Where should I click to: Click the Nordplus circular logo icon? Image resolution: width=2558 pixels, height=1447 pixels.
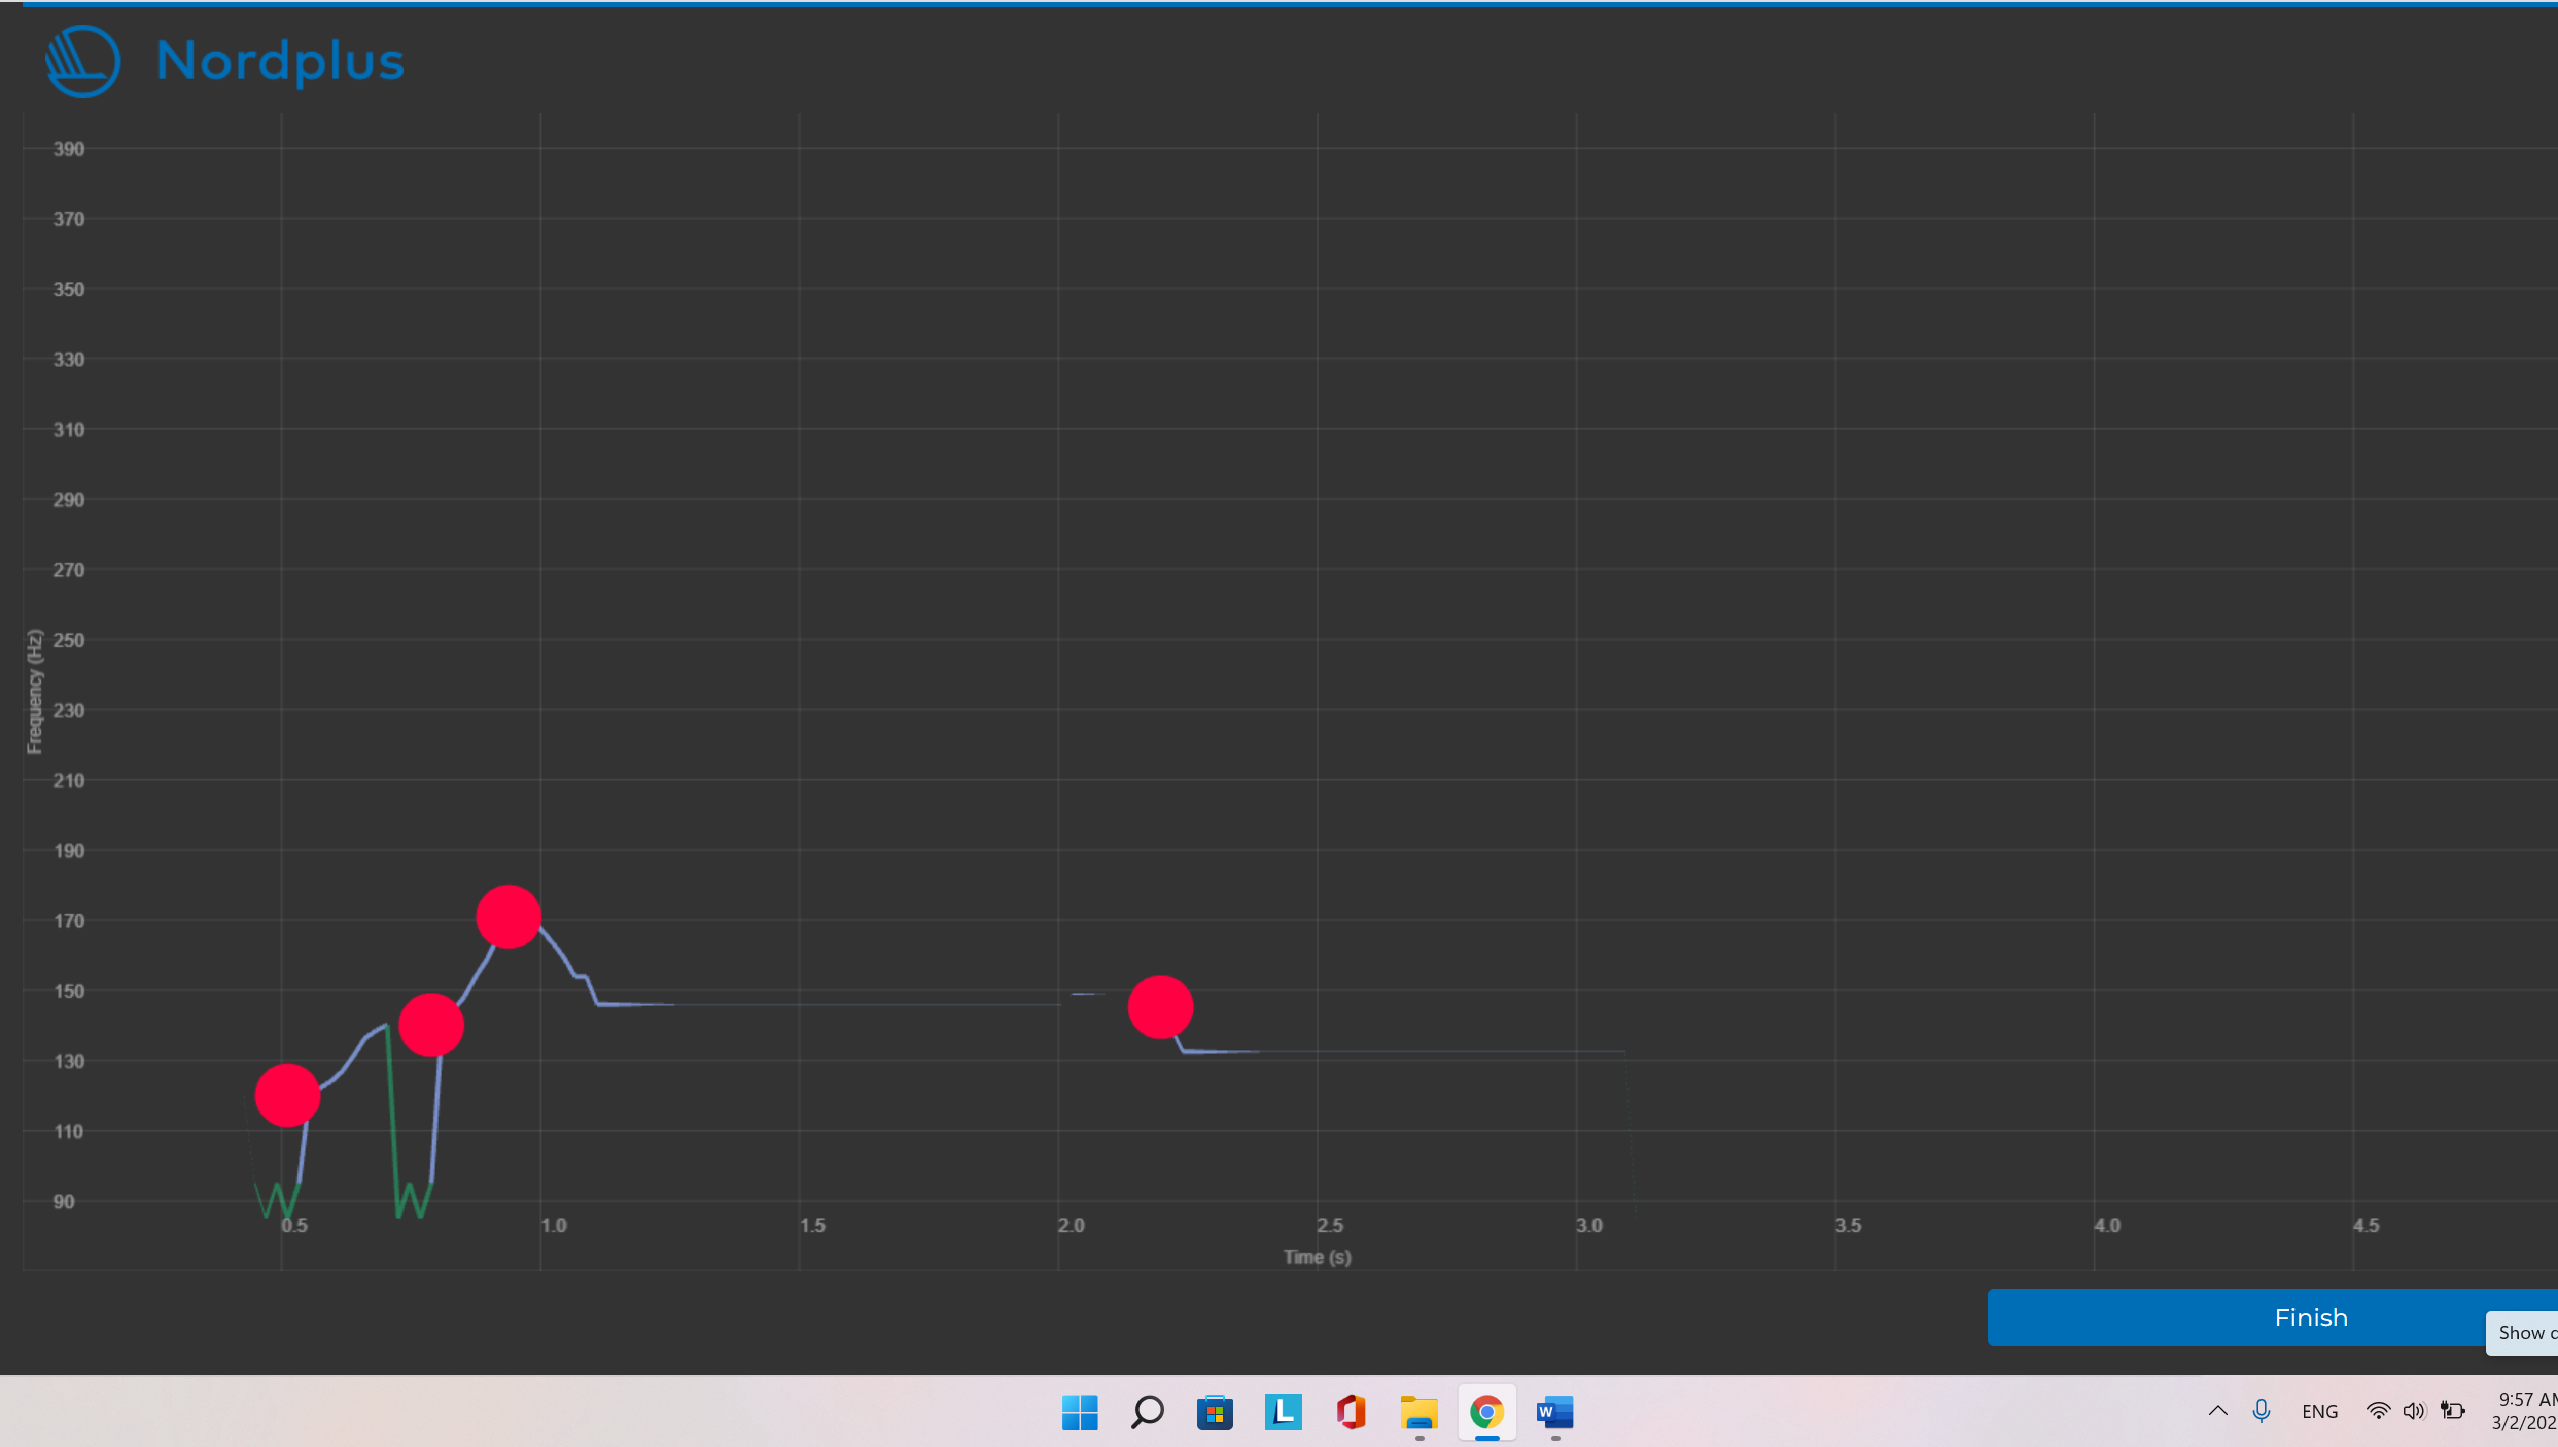pyautogui.click(x=83, y=62)
